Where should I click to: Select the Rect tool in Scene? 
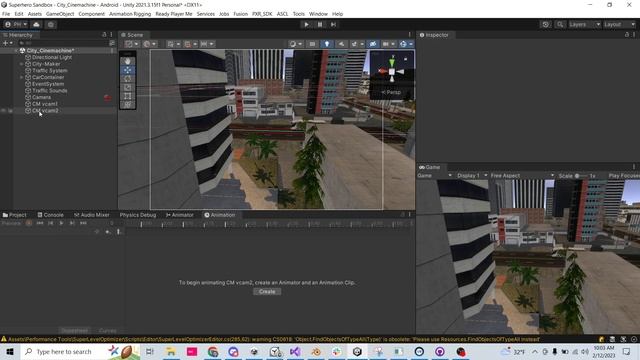128,96
